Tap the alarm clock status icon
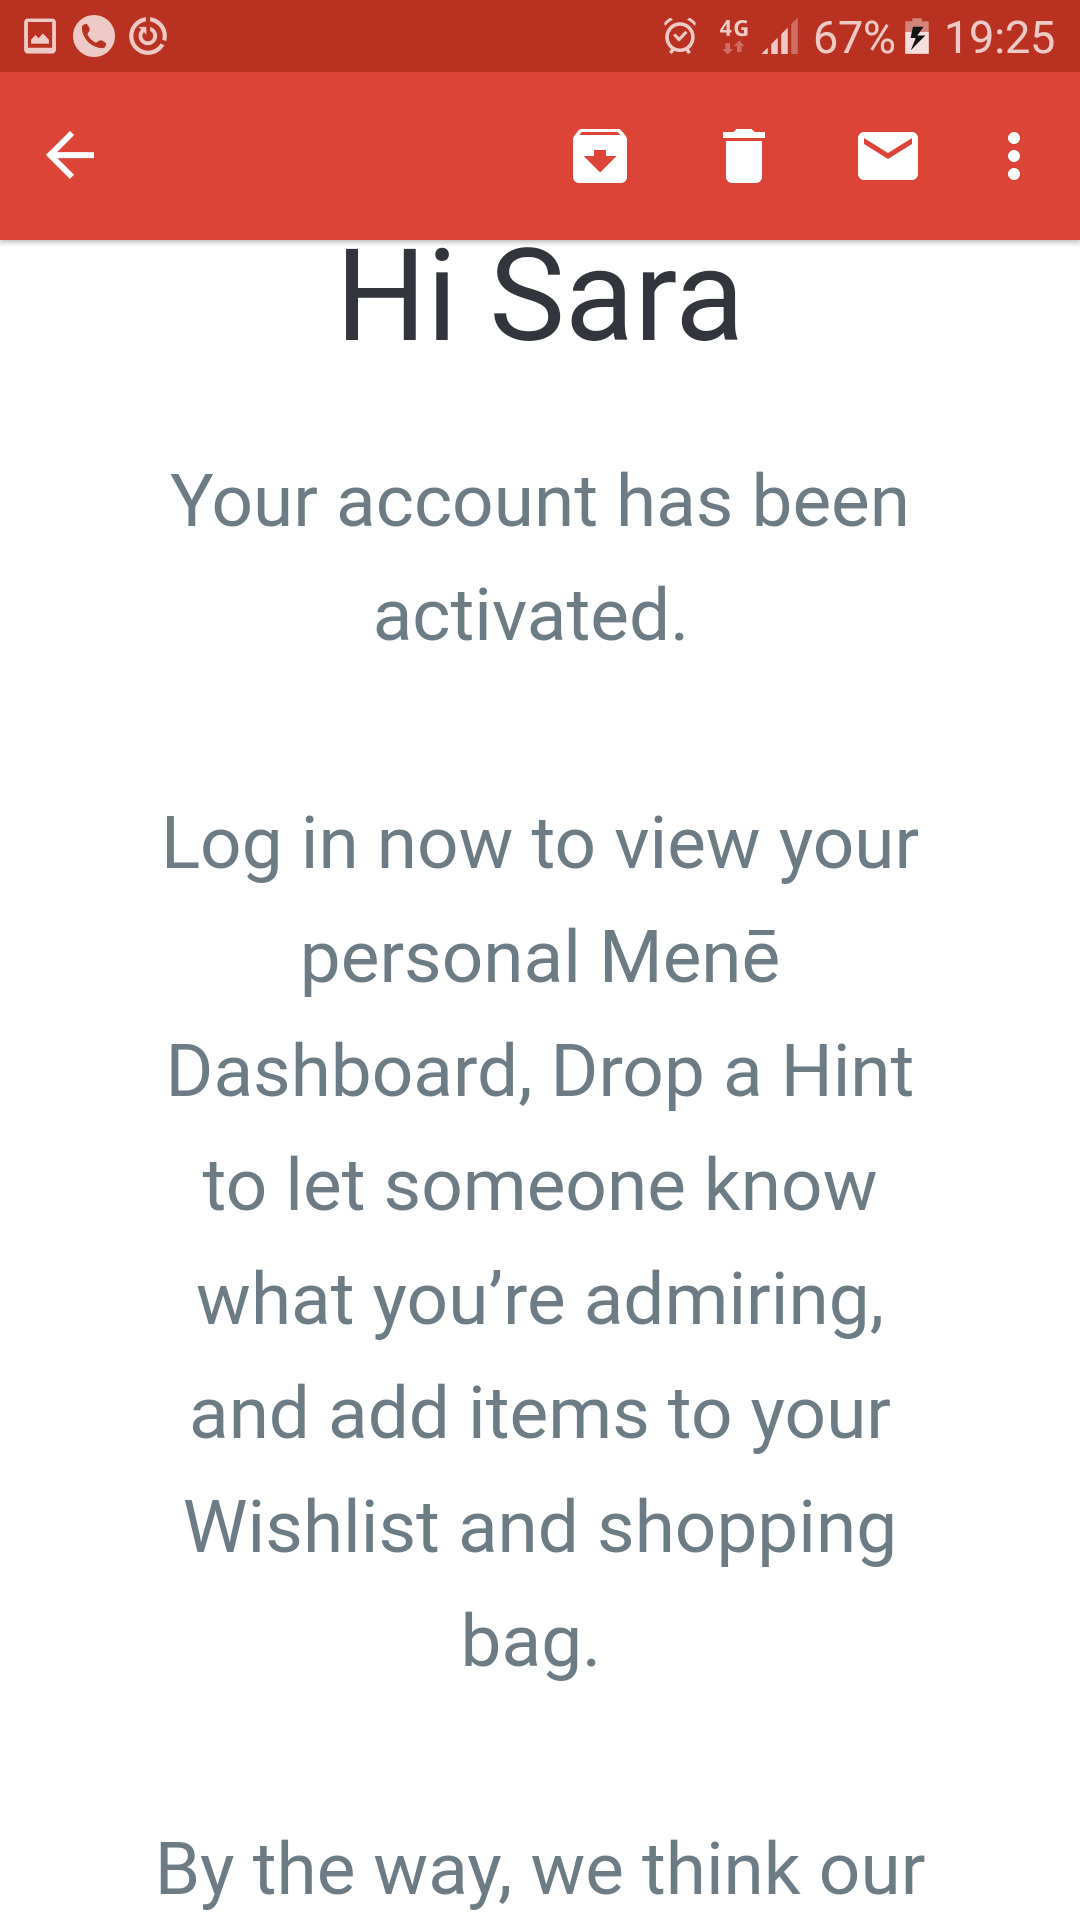The height and width of the screenshot is (1920, 1080). click(x=680, y=37)
